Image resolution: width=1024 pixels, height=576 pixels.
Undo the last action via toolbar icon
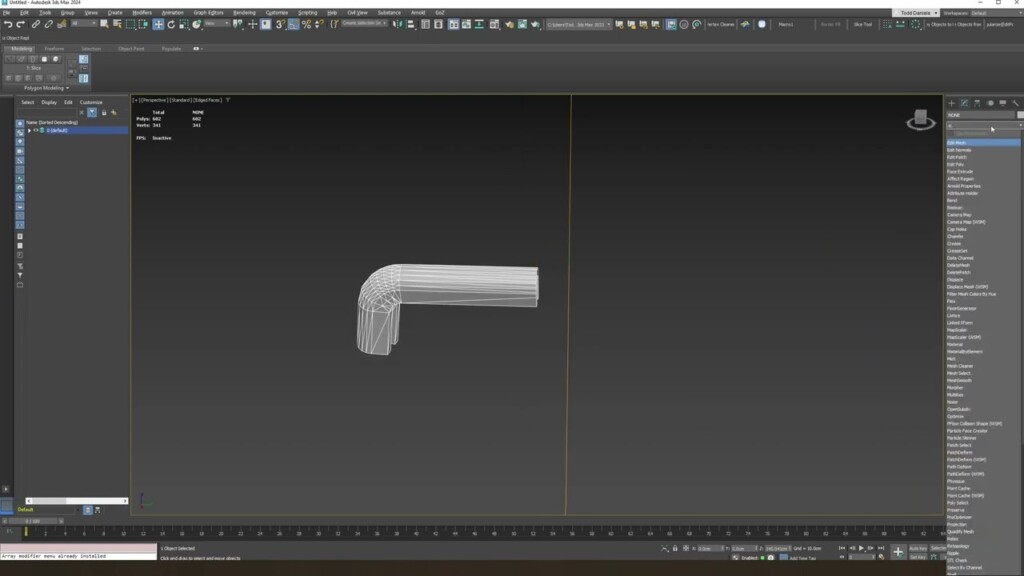(9, 25)
